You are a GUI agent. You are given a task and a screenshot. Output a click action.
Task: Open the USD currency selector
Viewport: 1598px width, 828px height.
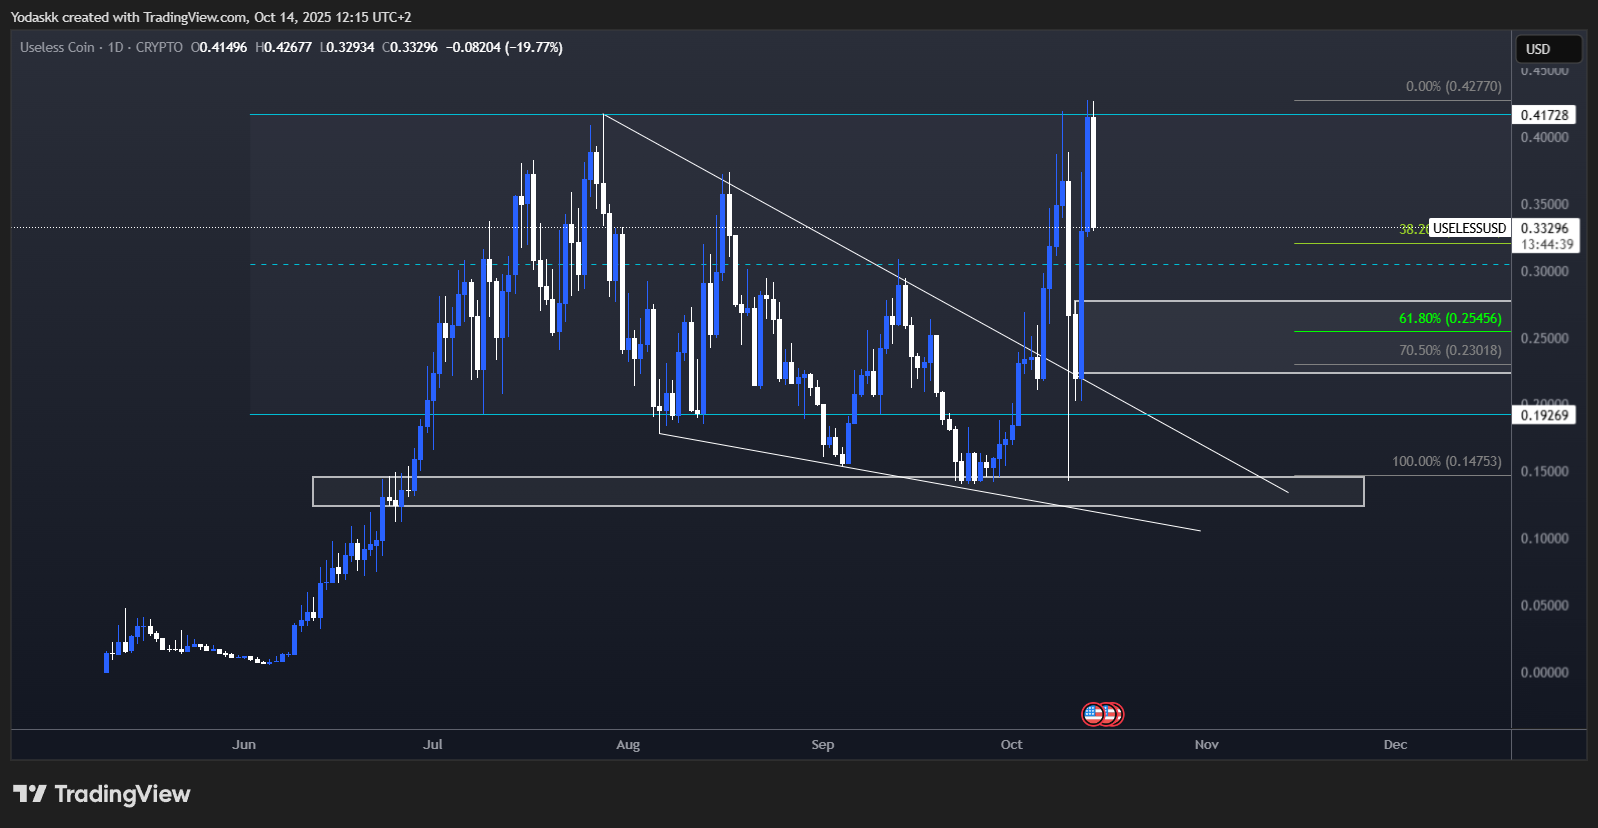coord(1549,49)
